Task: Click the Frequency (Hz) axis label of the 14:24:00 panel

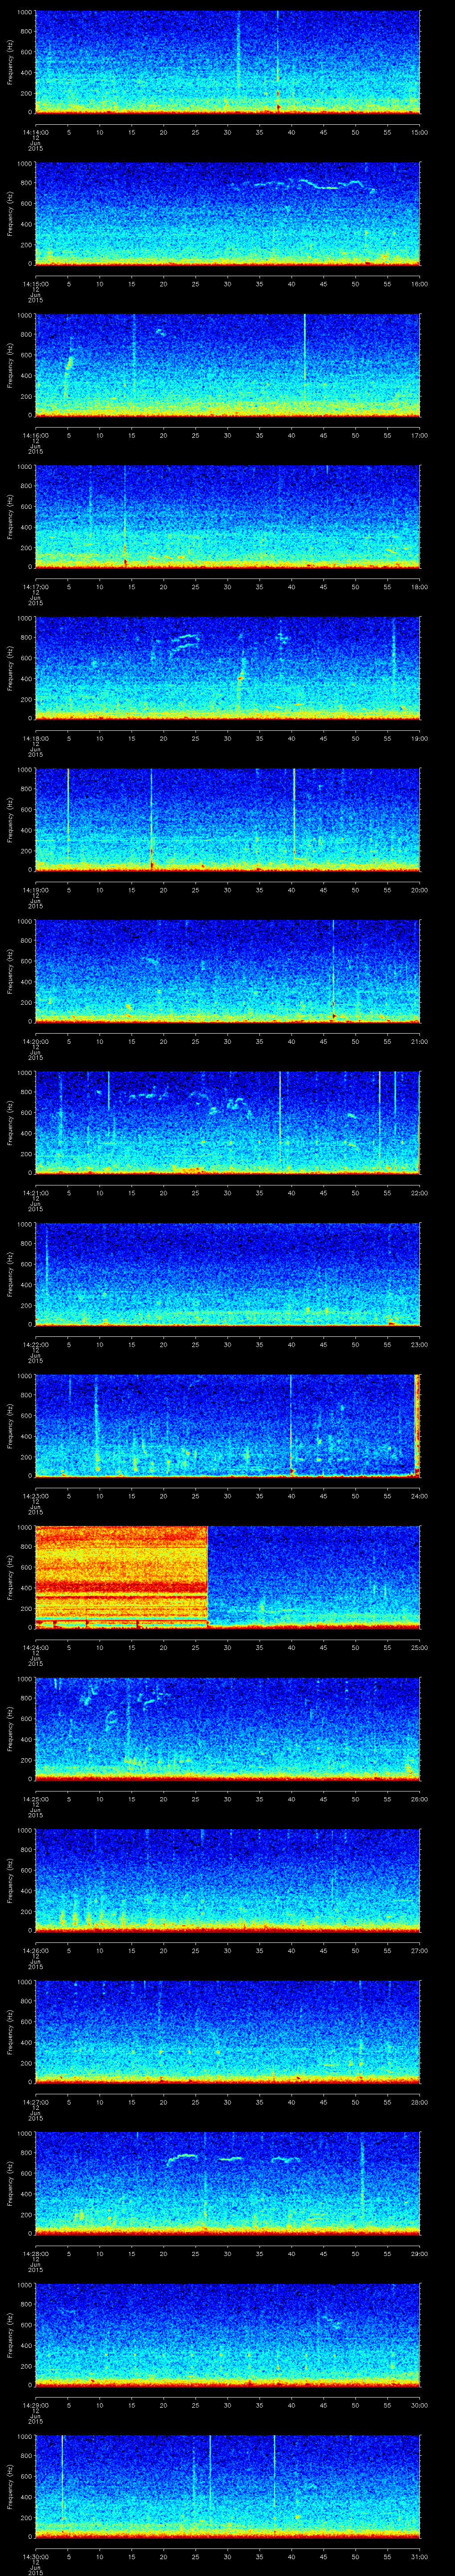Action: (x=10, y=1576)
